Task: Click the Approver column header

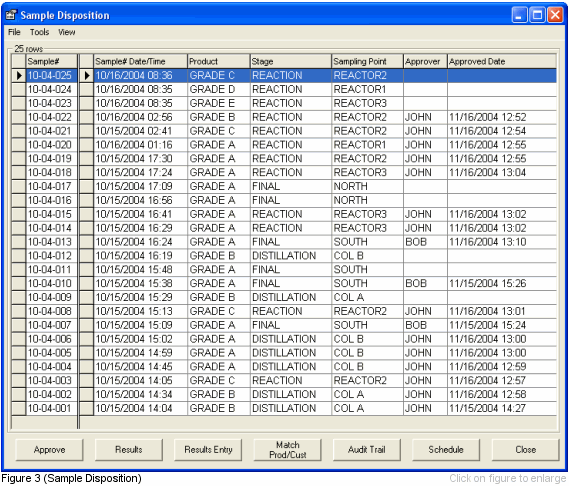Action: coord(425,61)
